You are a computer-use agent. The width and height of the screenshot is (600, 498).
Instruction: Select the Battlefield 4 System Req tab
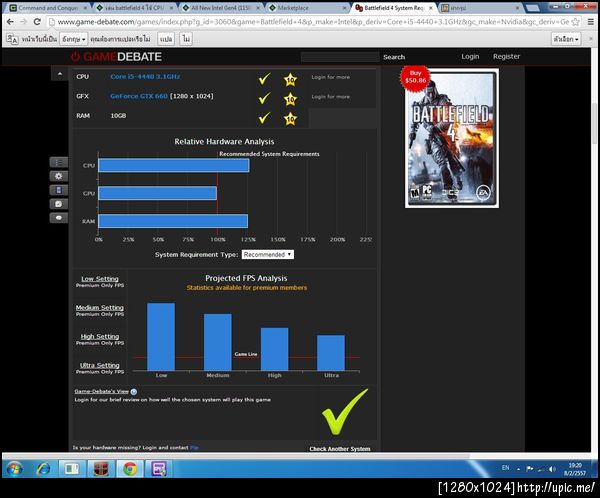point(394,8)
